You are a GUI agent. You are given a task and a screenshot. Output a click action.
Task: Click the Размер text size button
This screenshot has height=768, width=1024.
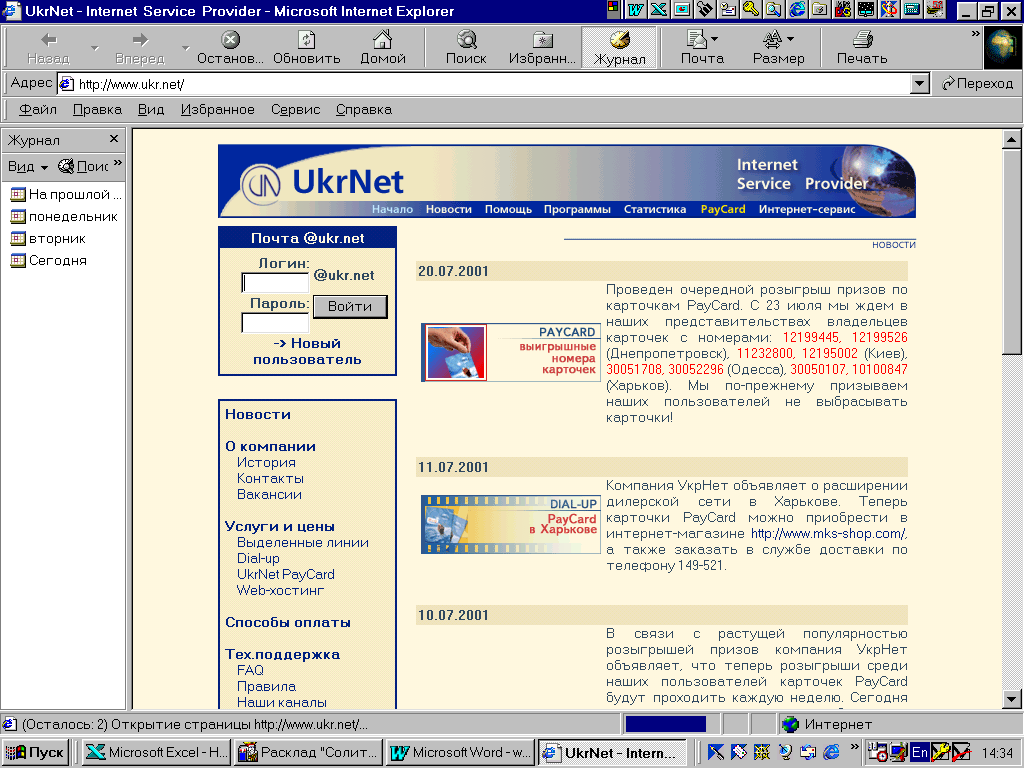point(778,48)
